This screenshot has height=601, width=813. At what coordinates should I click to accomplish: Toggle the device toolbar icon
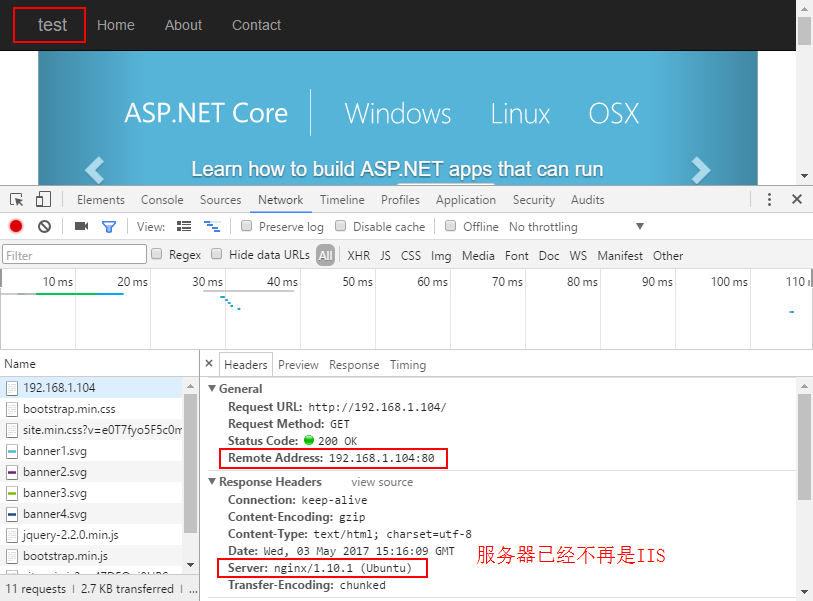(43, 200)
